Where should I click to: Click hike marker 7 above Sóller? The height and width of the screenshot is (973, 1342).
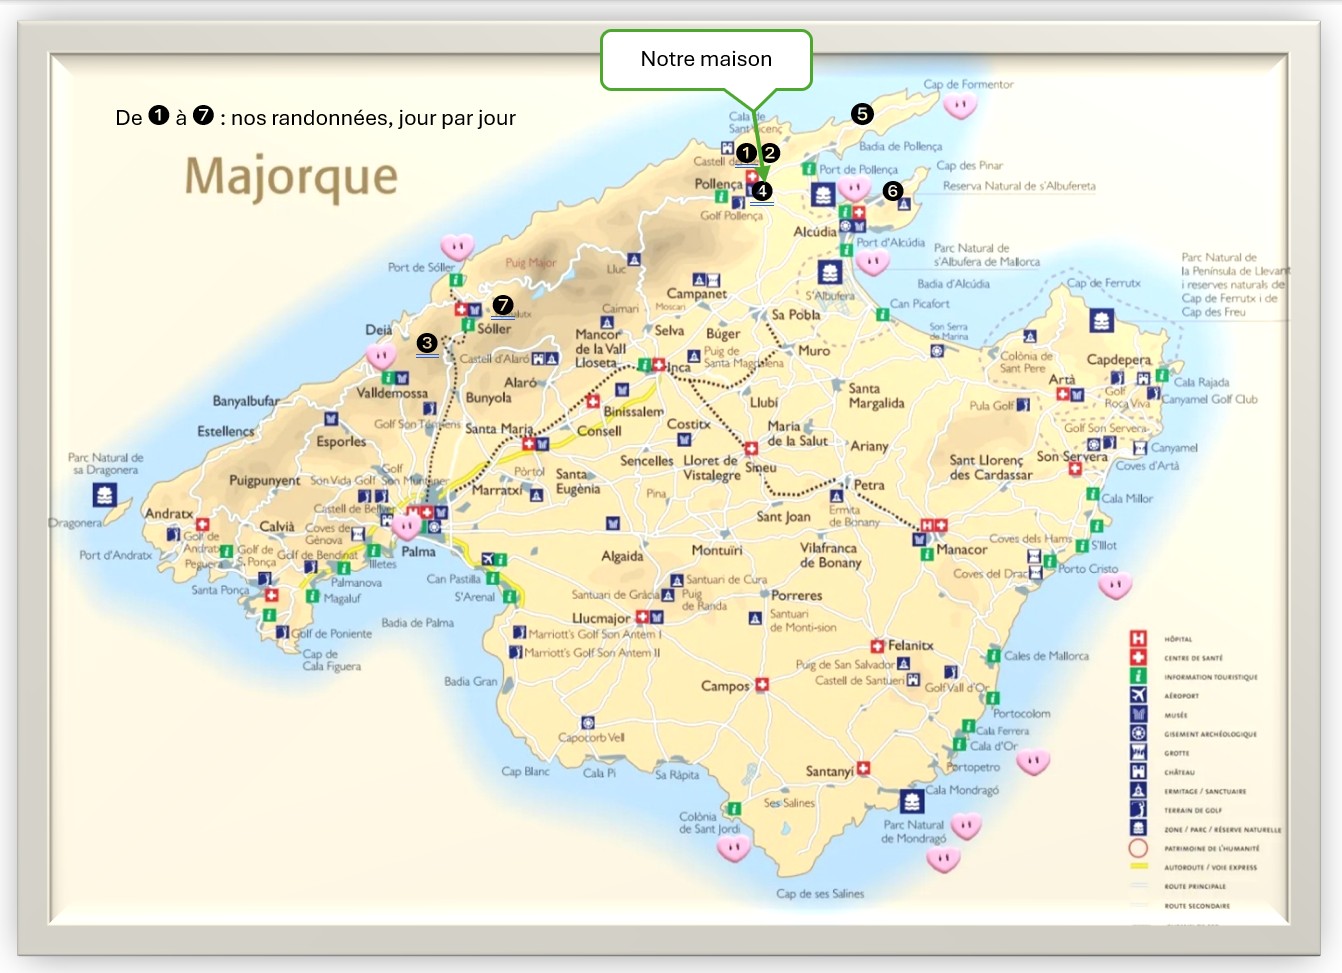[x=503, y=306]
